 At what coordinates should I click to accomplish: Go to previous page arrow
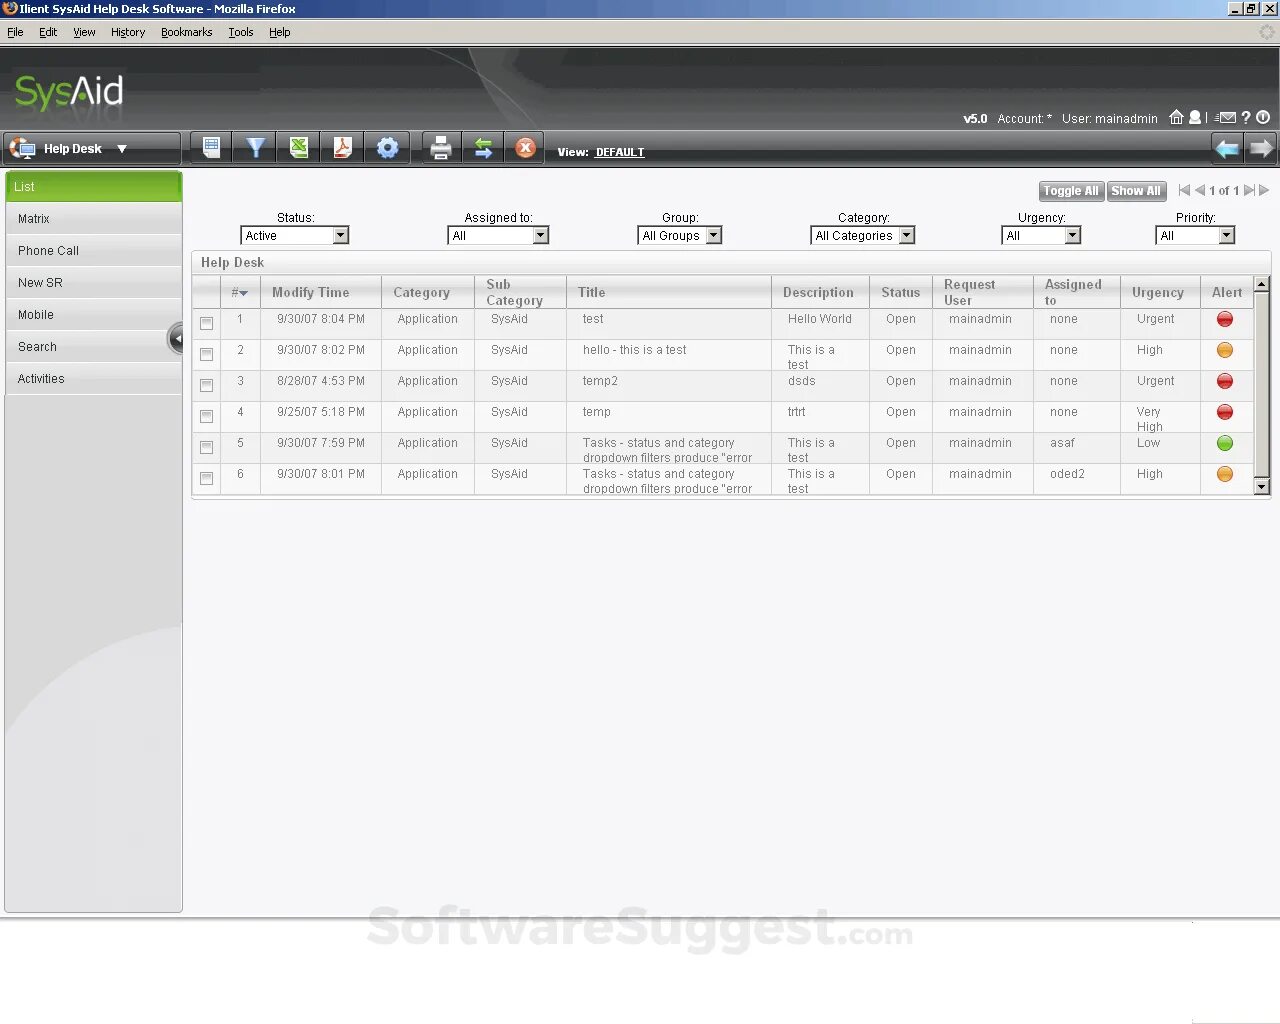1200,190
